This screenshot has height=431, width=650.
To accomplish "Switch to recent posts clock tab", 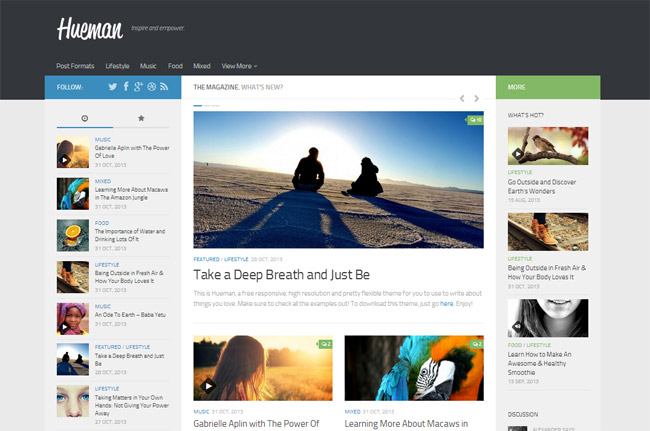I will coord(85,119).
